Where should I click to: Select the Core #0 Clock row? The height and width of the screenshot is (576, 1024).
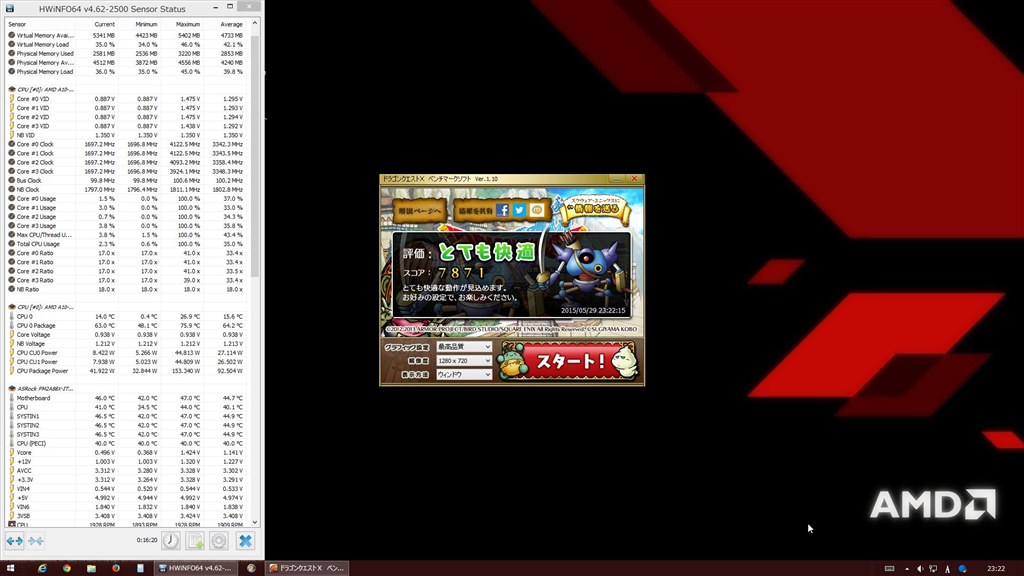coord(126,144)
